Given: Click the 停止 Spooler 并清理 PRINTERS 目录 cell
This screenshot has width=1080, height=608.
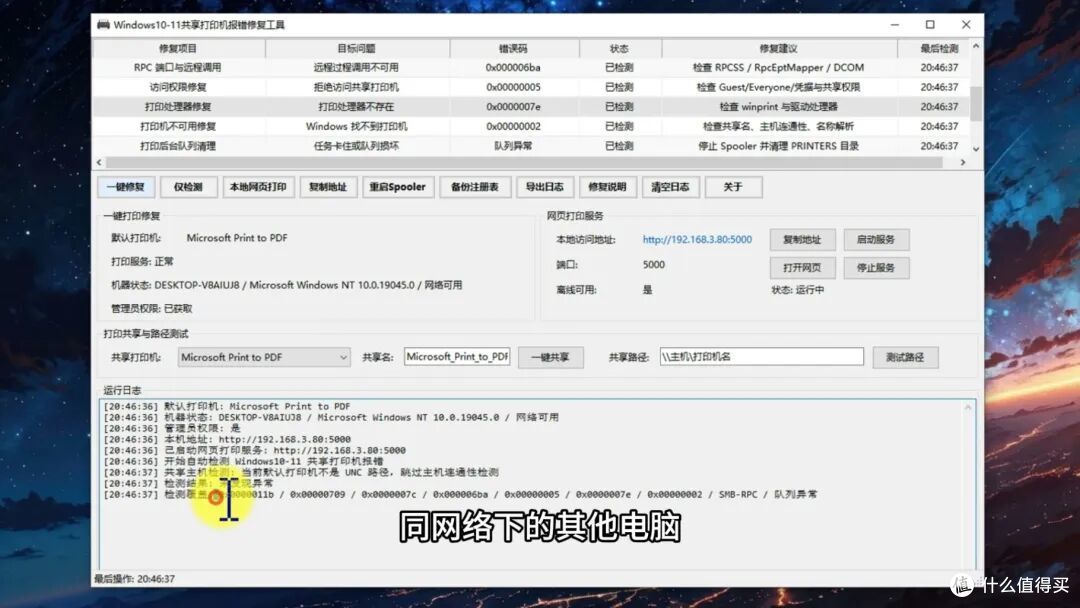Looking at the screenshot, I should click(x=778, y=146).
